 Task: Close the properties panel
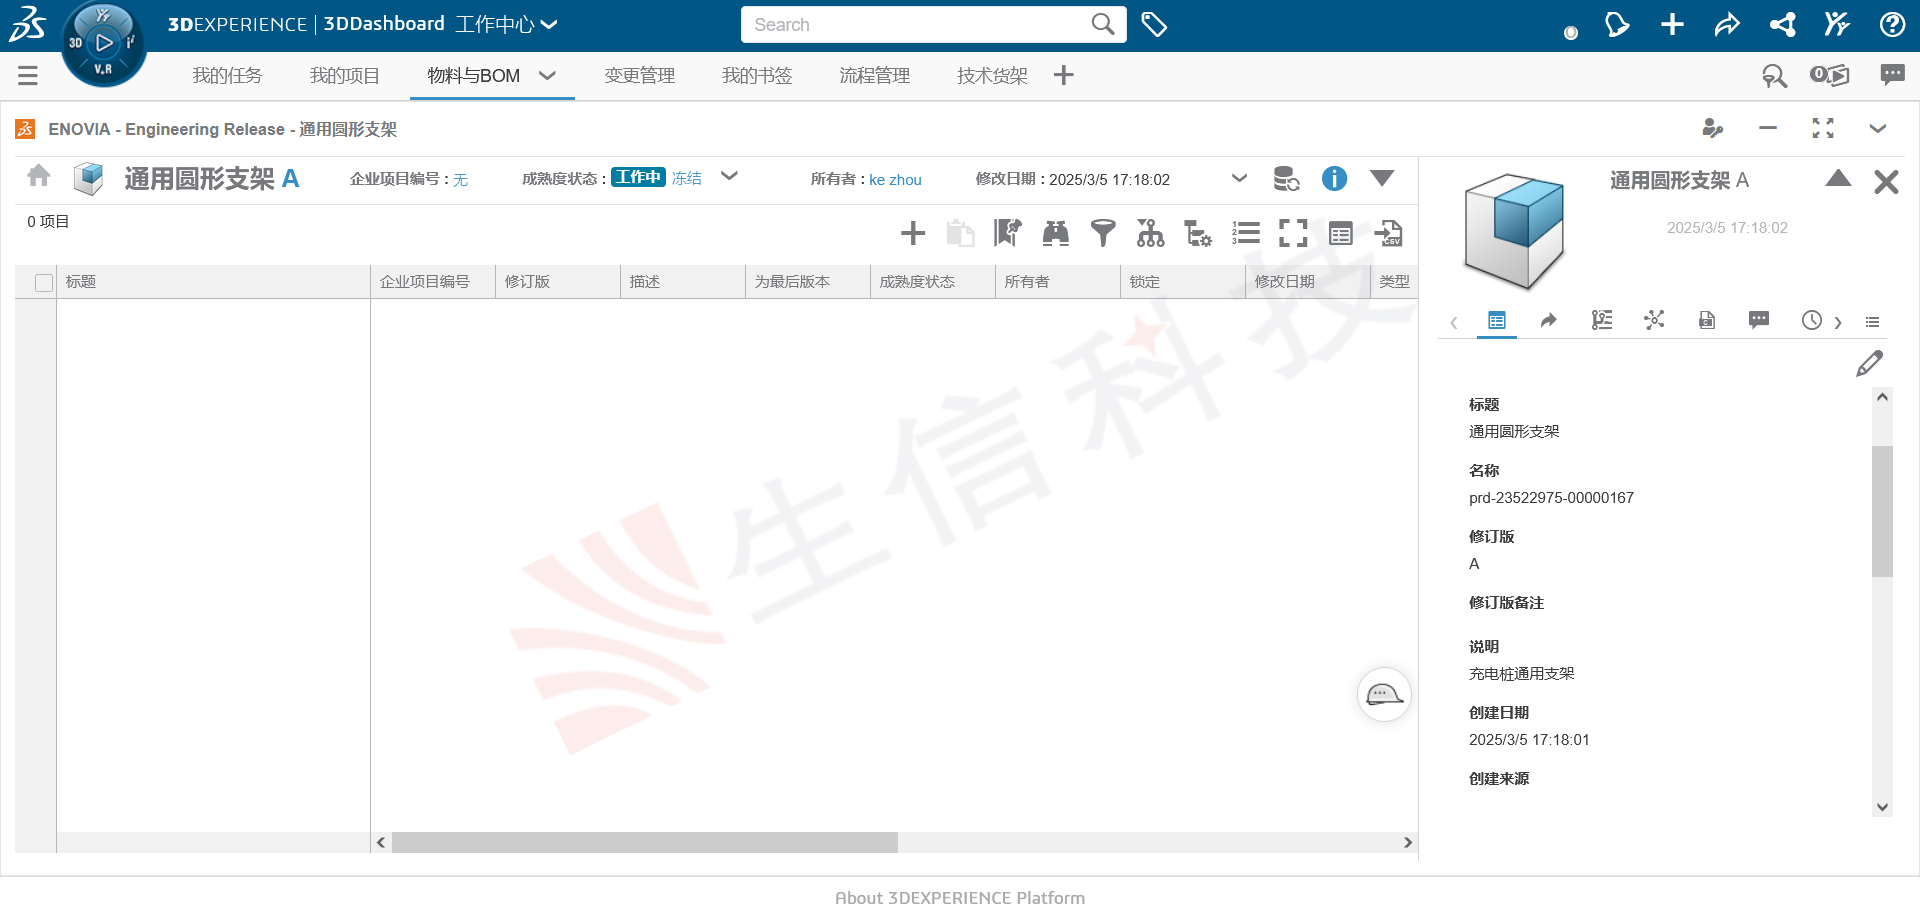(1886, 182)
